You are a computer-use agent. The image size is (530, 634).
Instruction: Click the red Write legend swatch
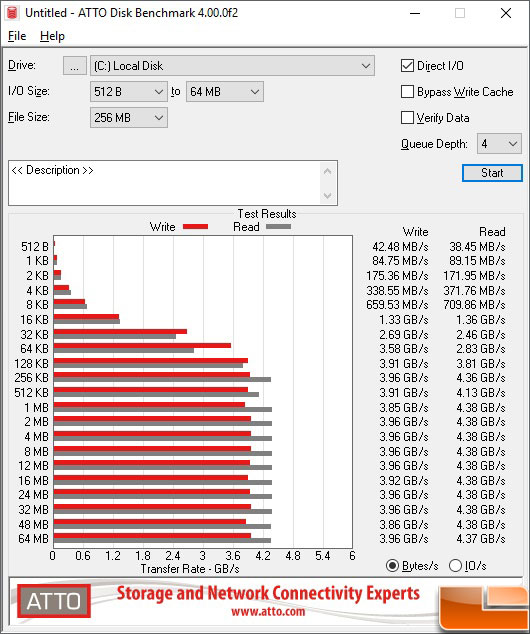[195, 227]
